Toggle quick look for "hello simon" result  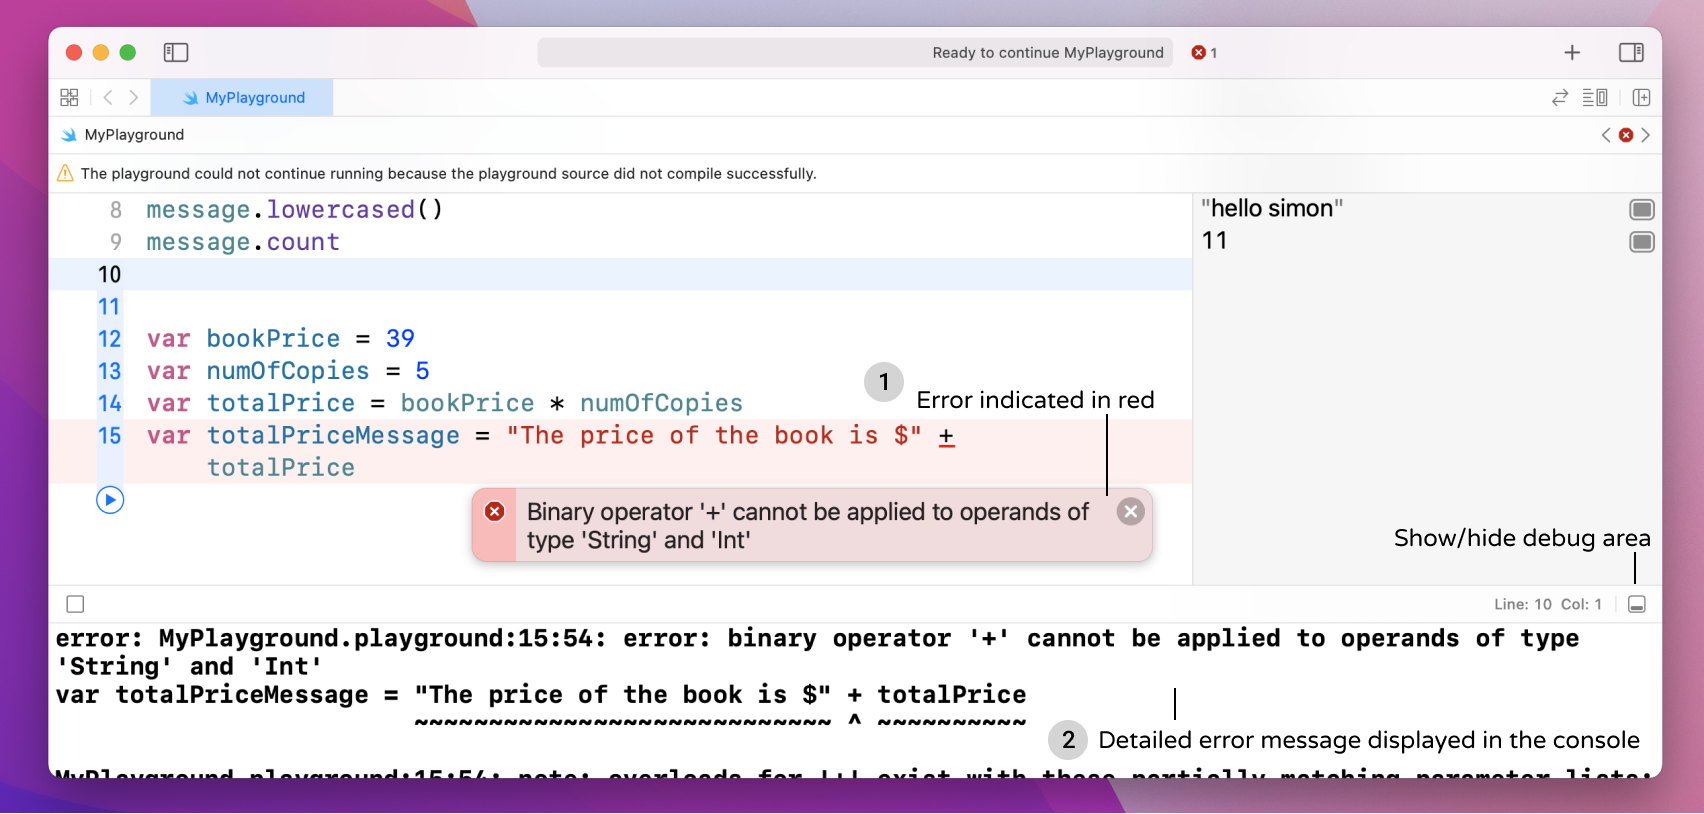pyautogui.click(x=1641, y=209)
